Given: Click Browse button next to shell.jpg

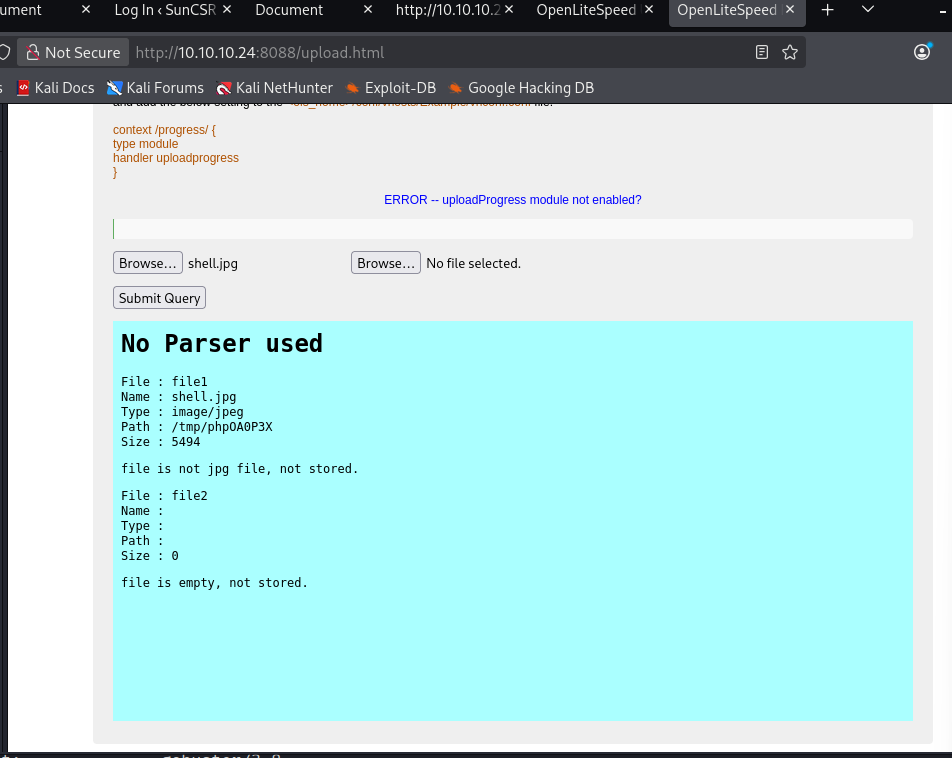Looking at the screenshot, I should [x=148, y=264].
